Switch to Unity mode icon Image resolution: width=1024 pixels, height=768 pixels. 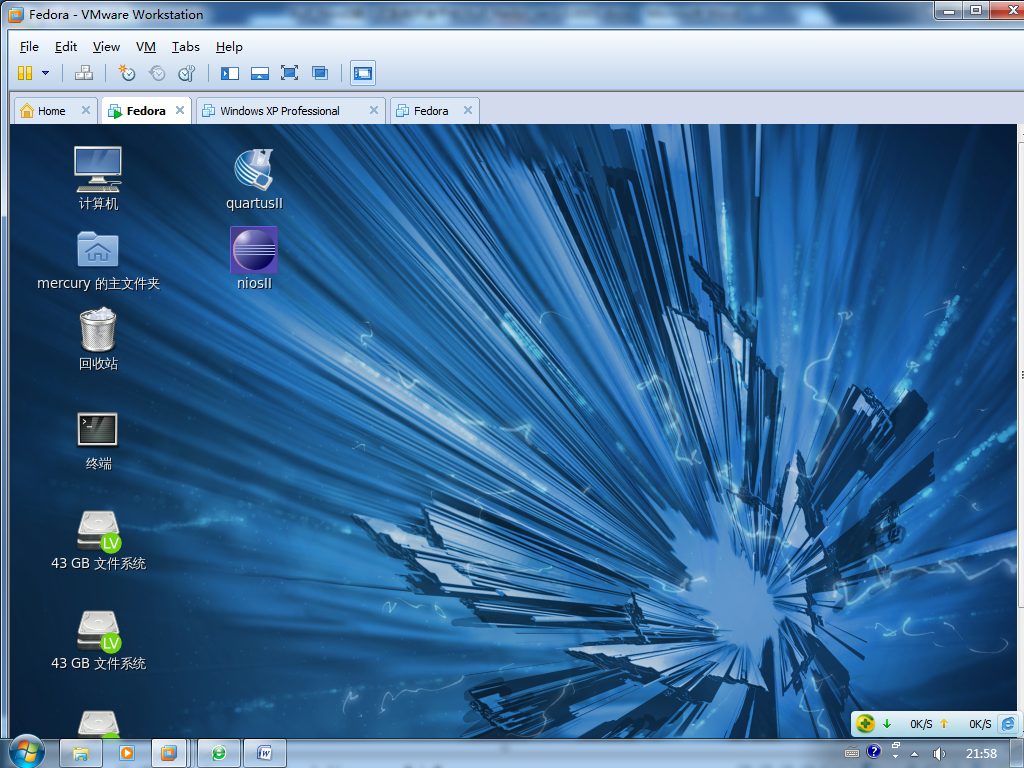pos(320,73)
